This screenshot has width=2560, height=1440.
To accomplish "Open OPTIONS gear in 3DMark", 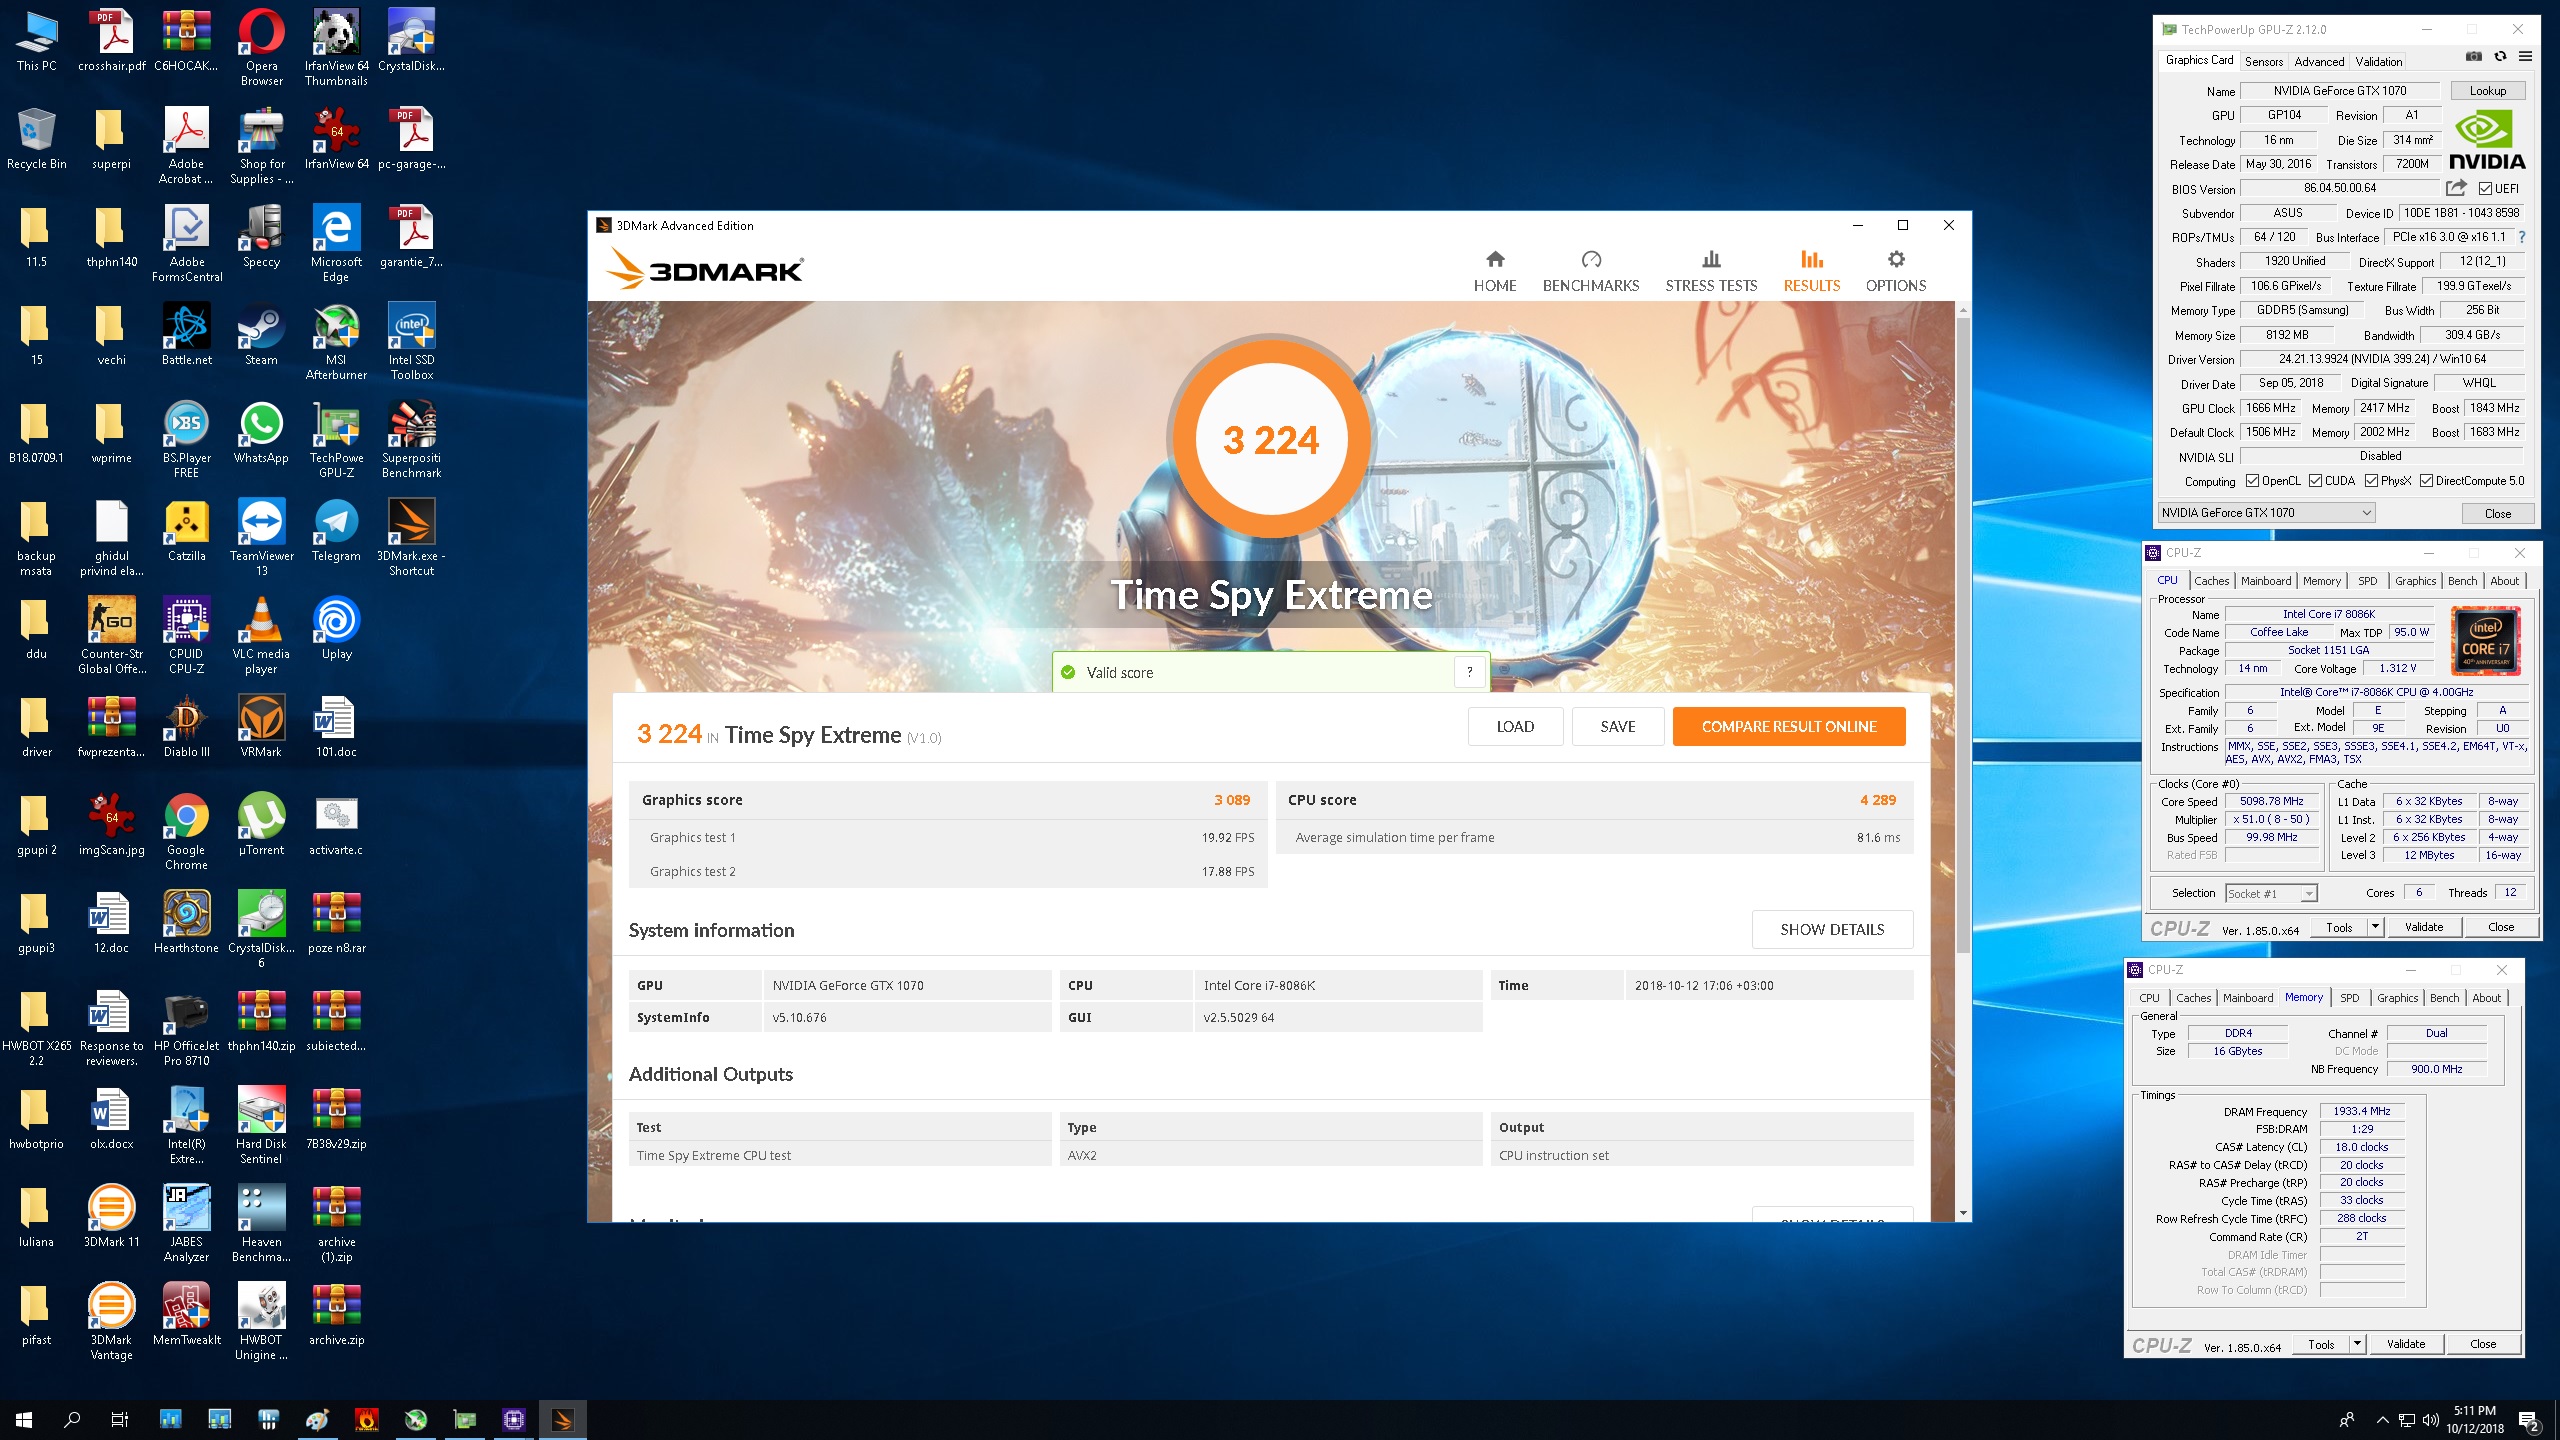I will click(1895, 272).
